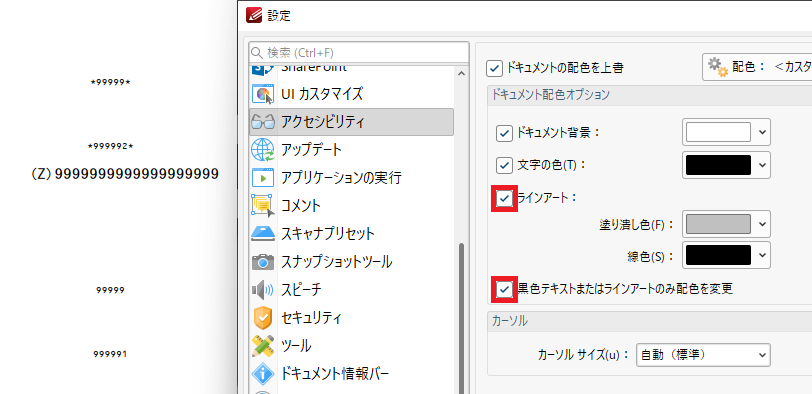Image resolution: width=812 pixels, height=394 pixels.
Task: Click the アクセシビリティ glasses icon
Action: (263, 122)
